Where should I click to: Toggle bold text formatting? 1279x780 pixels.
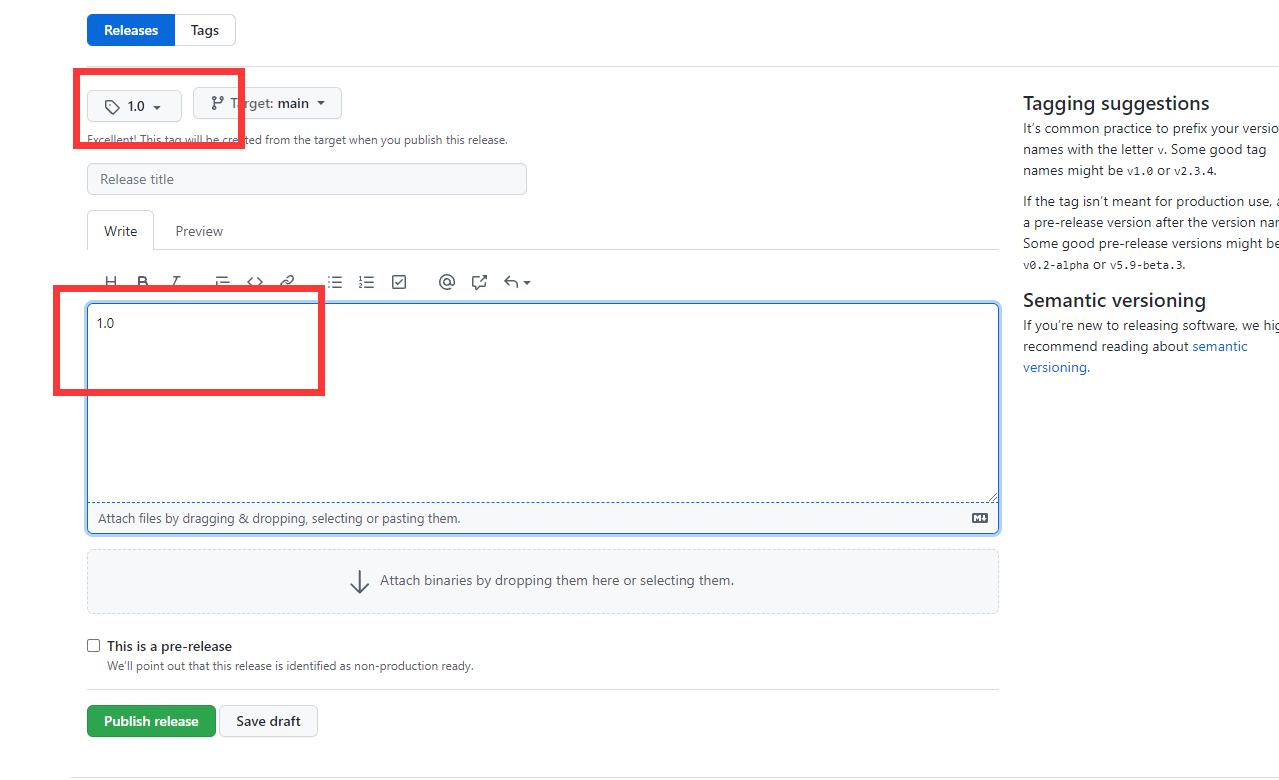[x=143, y=282]
